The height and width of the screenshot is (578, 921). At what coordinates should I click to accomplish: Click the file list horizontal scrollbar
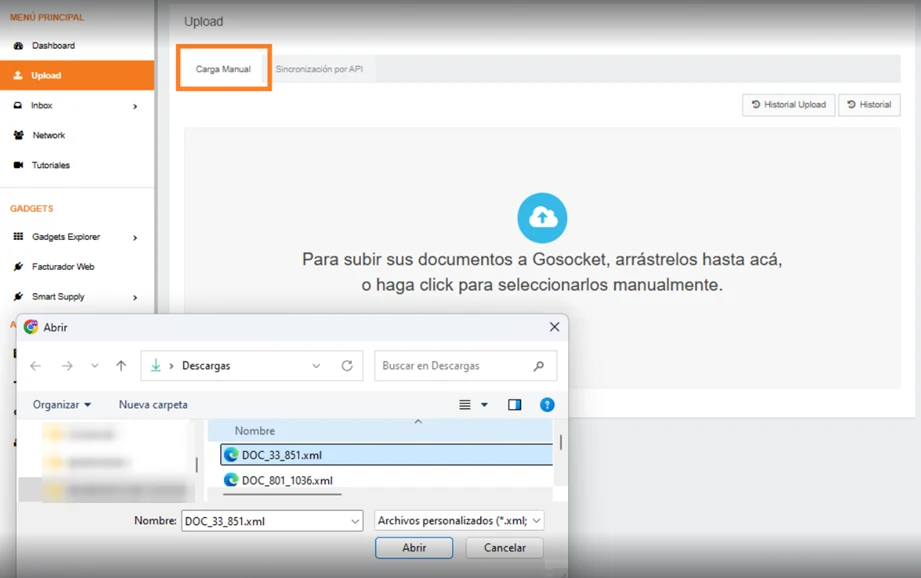(x=282, y=495)
